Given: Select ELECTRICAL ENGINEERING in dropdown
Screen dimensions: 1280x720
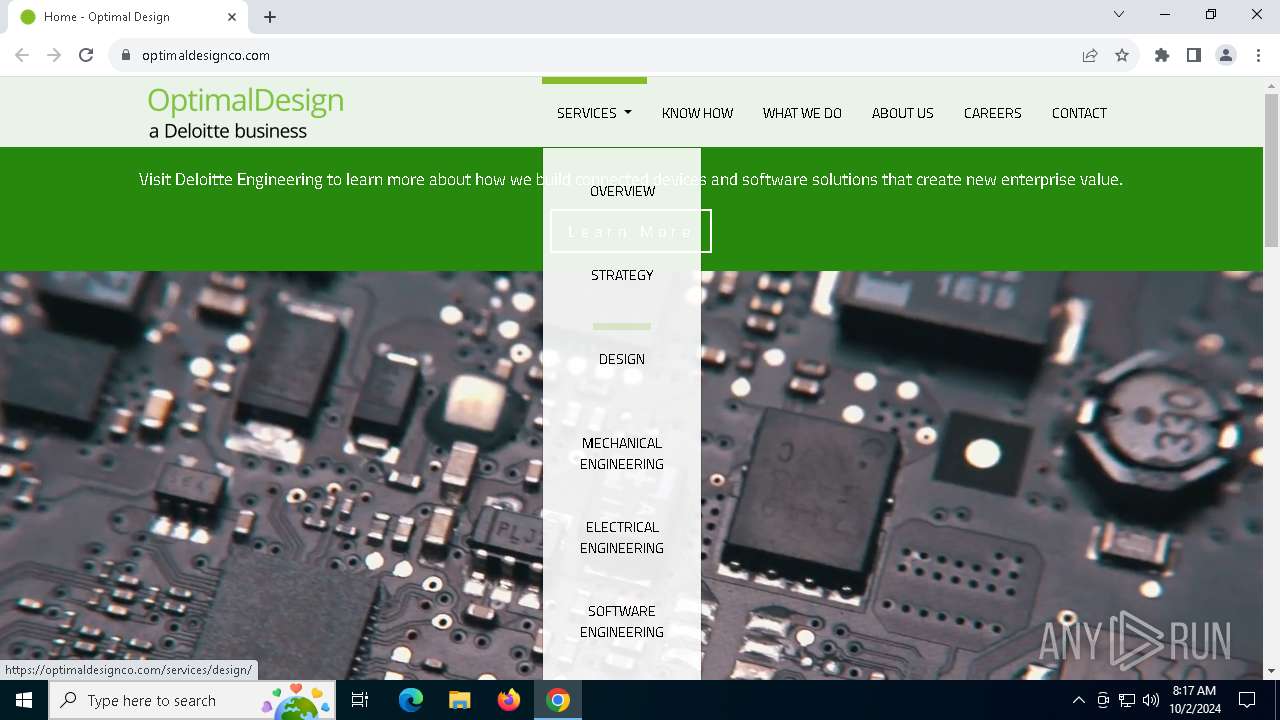Looking at the screenshot, I should tap(622, 537).
